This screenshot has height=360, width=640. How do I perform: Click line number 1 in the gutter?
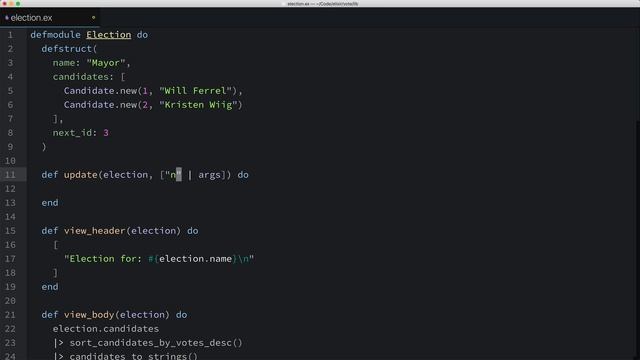click(10, 35)
